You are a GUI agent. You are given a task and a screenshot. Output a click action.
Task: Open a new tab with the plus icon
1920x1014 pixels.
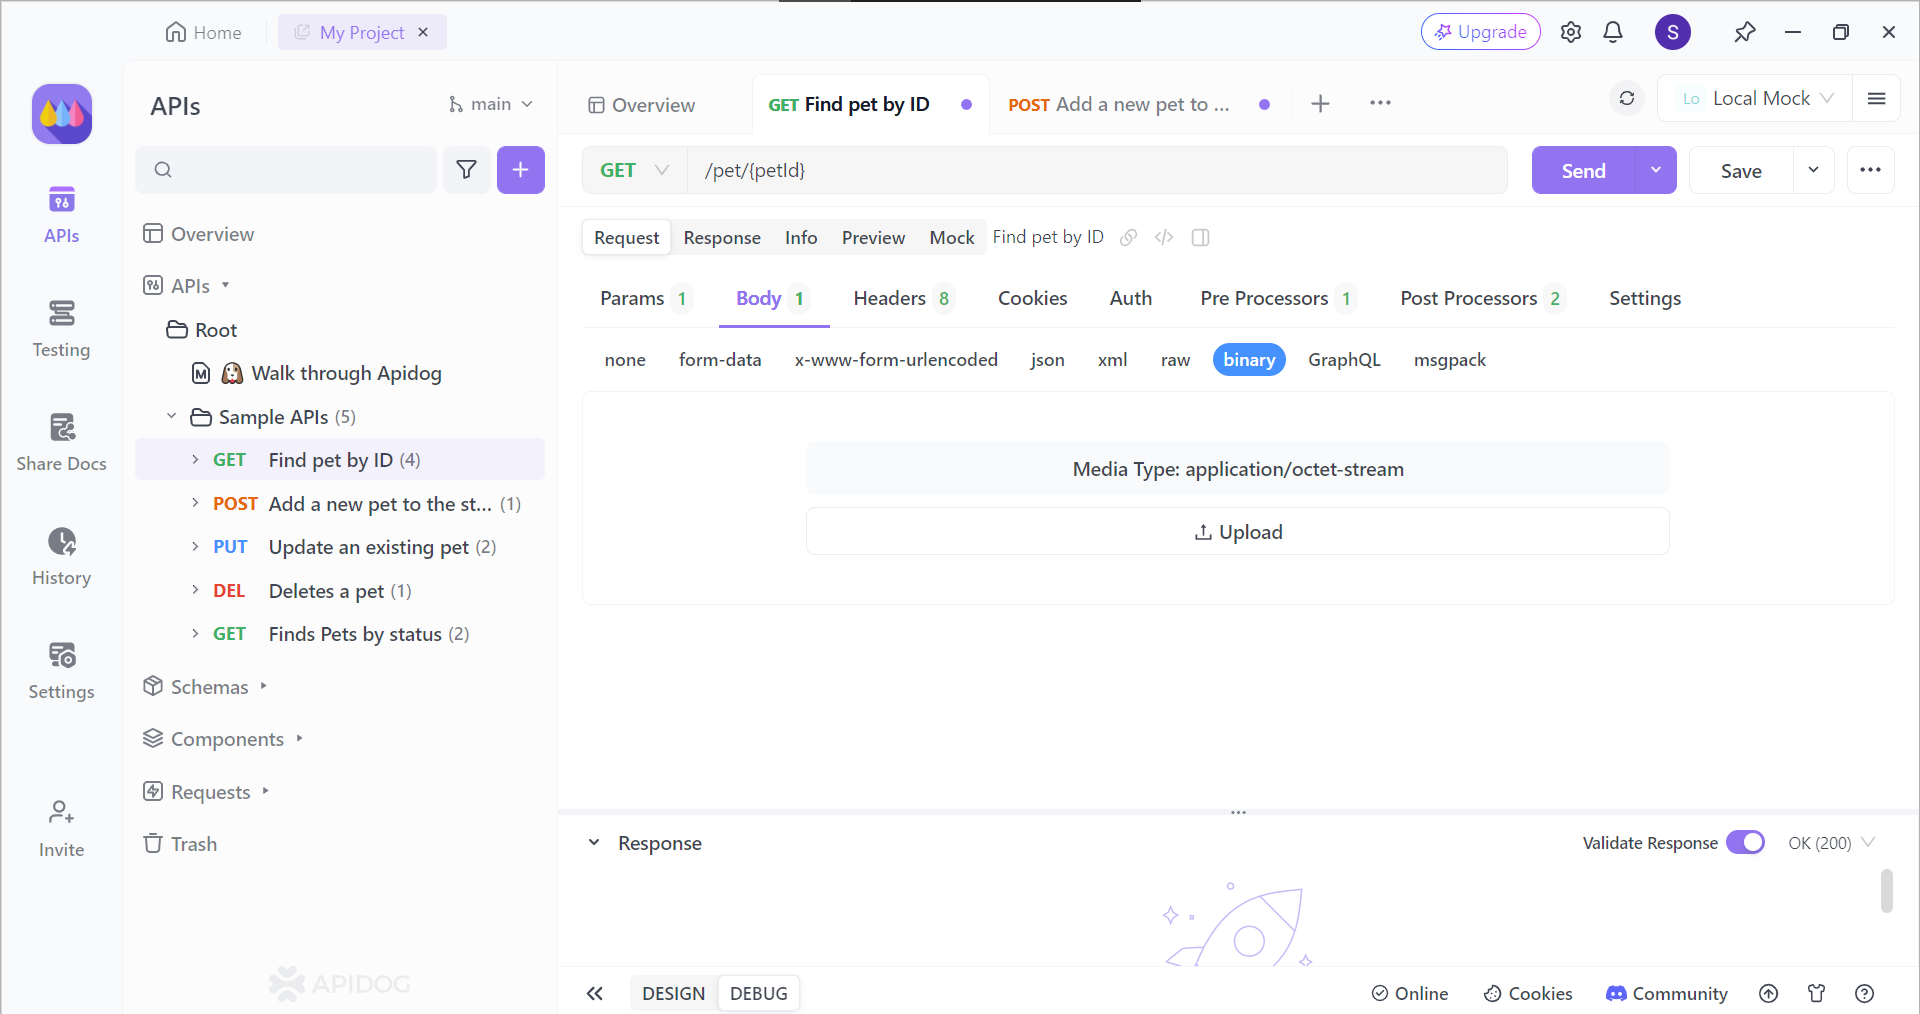click(x=1321, y=103)
